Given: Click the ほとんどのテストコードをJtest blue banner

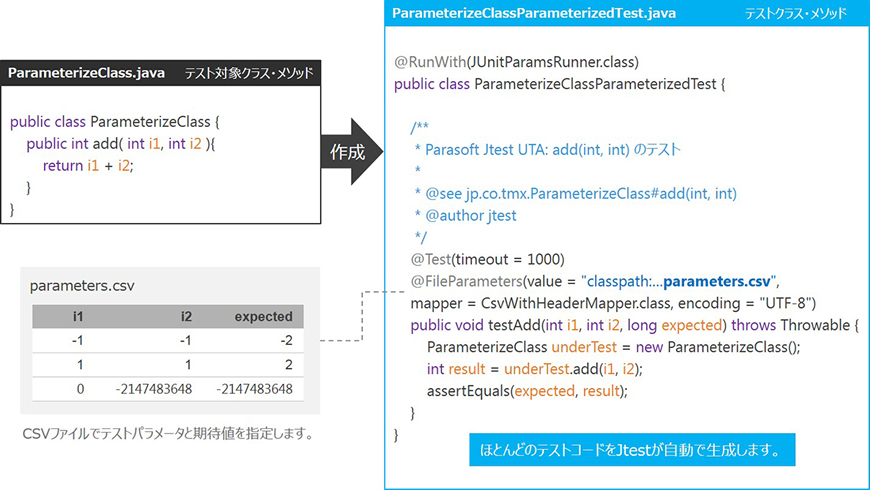Looking at the screenshot, I should (632, 449).
